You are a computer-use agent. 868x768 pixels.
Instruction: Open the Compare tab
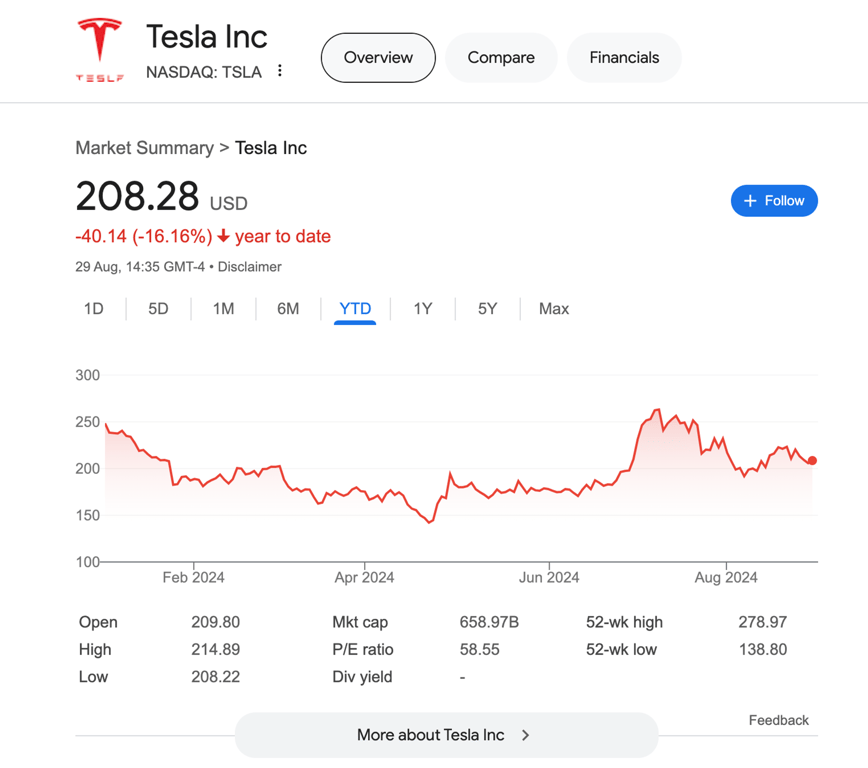click(x=501, y=58)
